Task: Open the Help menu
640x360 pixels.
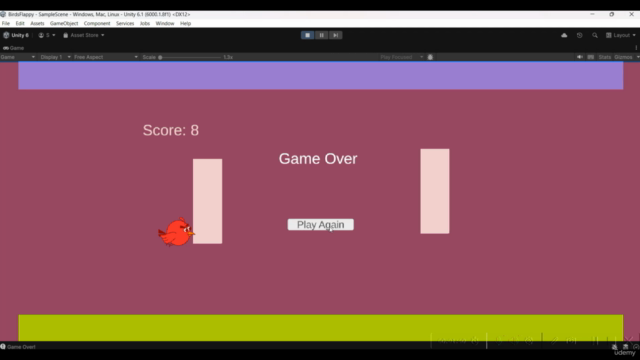Action: (185, 23)
